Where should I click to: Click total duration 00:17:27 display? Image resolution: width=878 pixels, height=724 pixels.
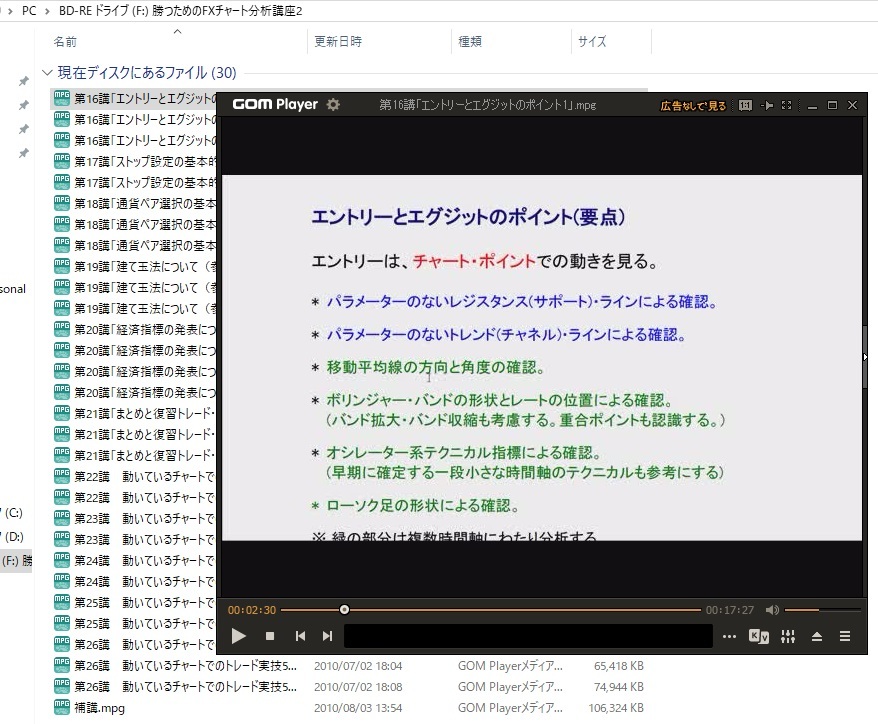[x=730, y=610]
